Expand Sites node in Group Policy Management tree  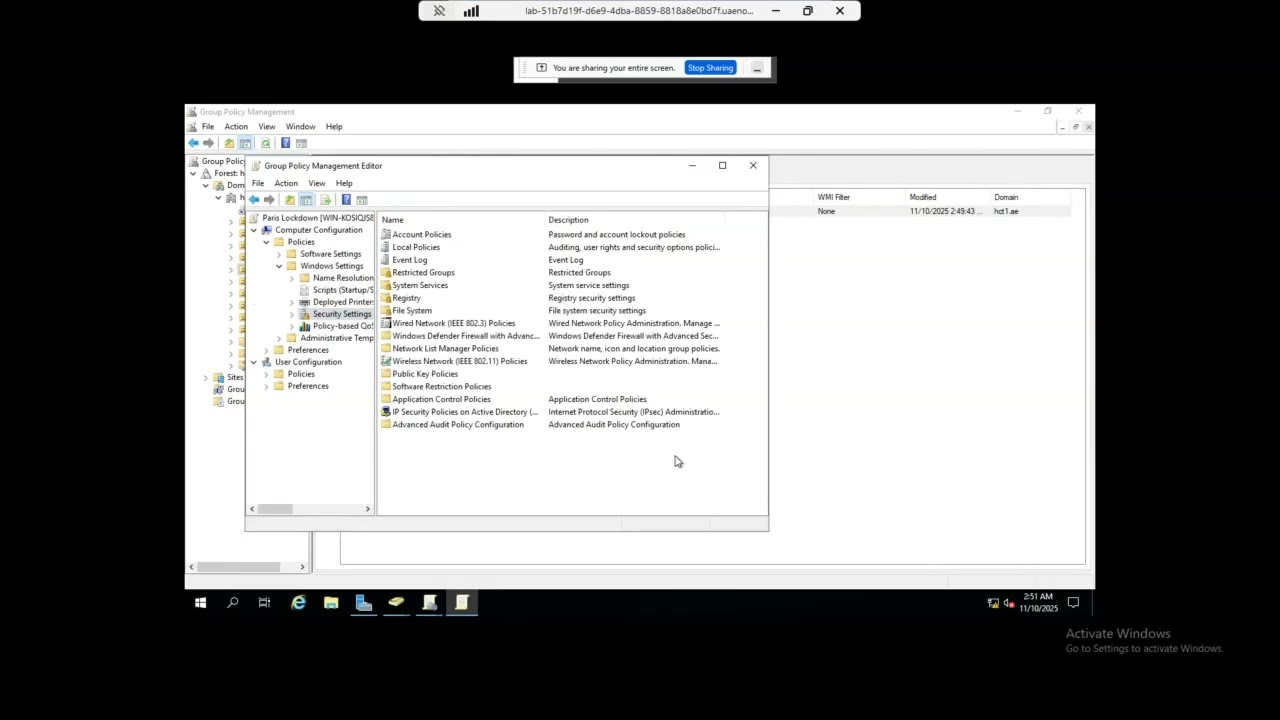206,378
